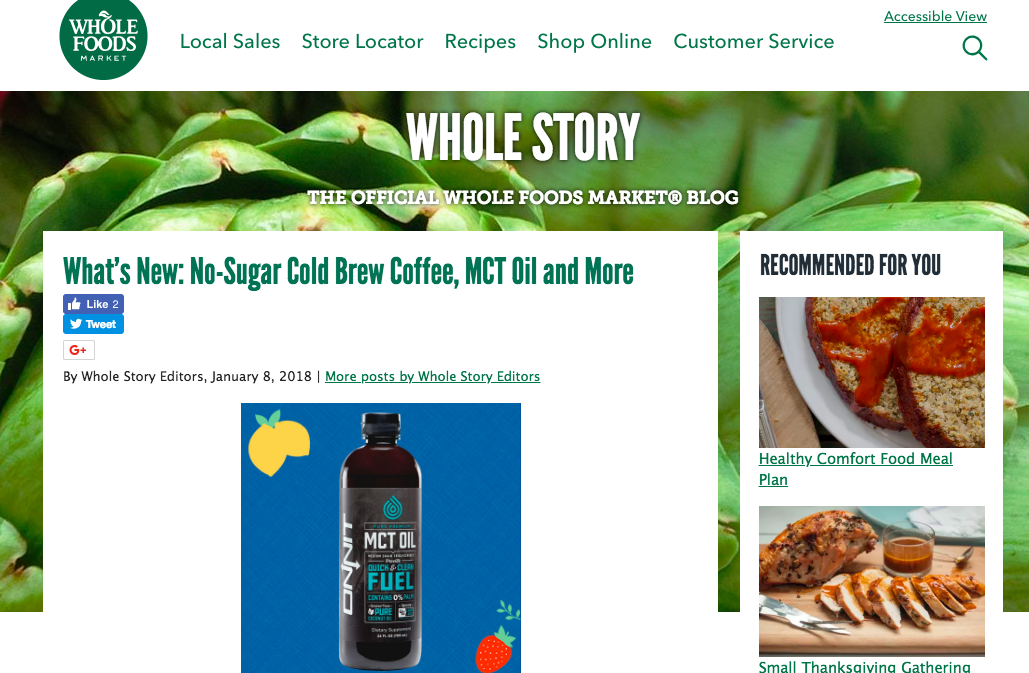Click the Onnit MCT Oil bottle image

[381, 538]
